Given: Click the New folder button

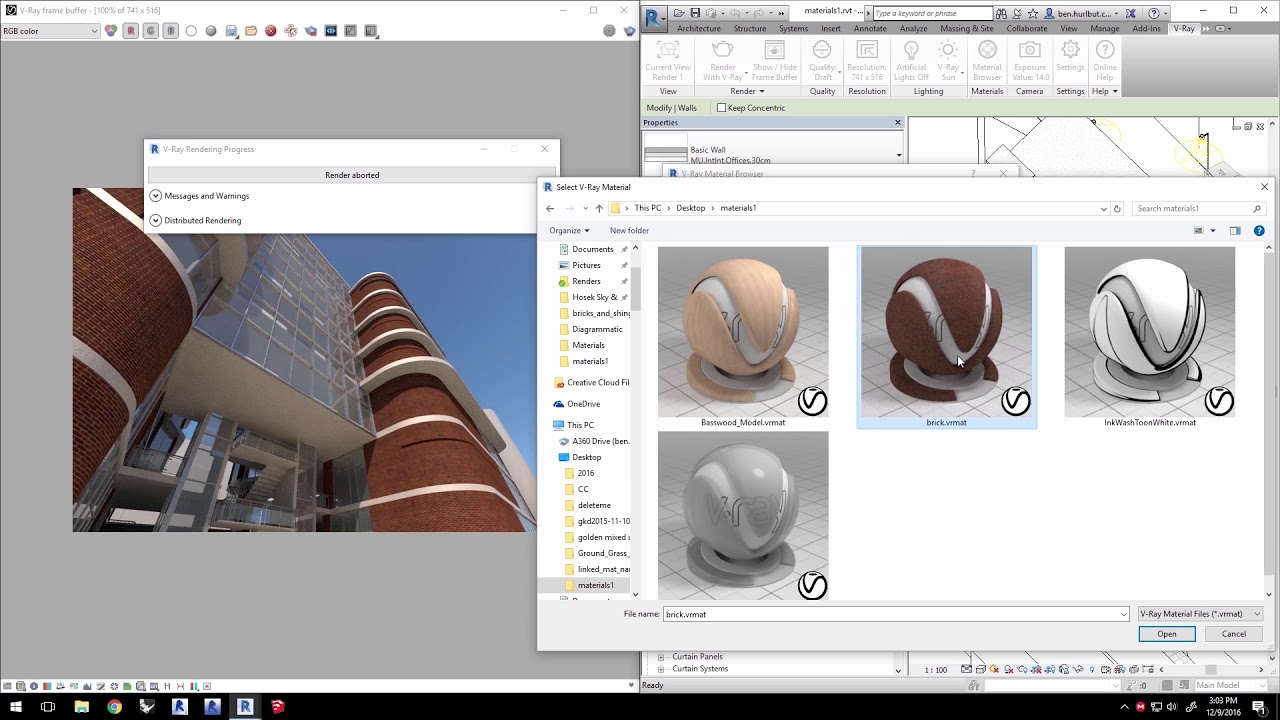Looking at the screenshot, I should 629,230.
